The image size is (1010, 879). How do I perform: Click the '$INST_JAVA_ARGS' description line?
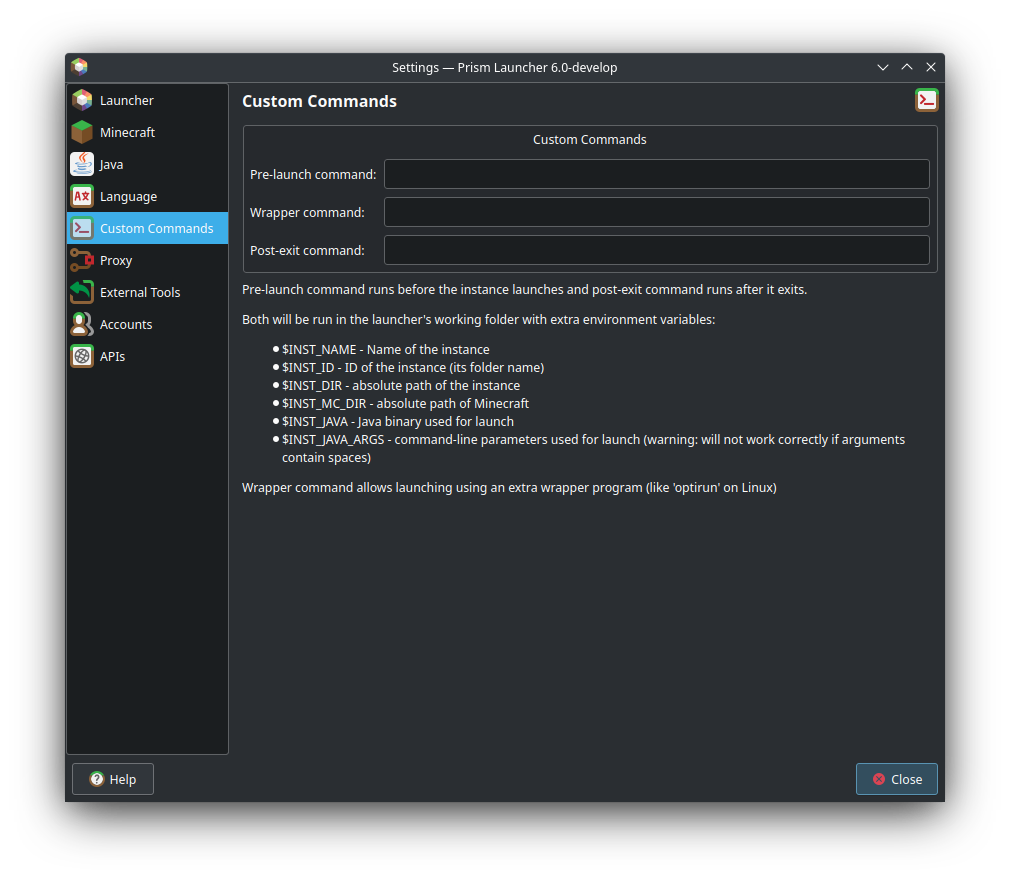click(x=593, y=448)
